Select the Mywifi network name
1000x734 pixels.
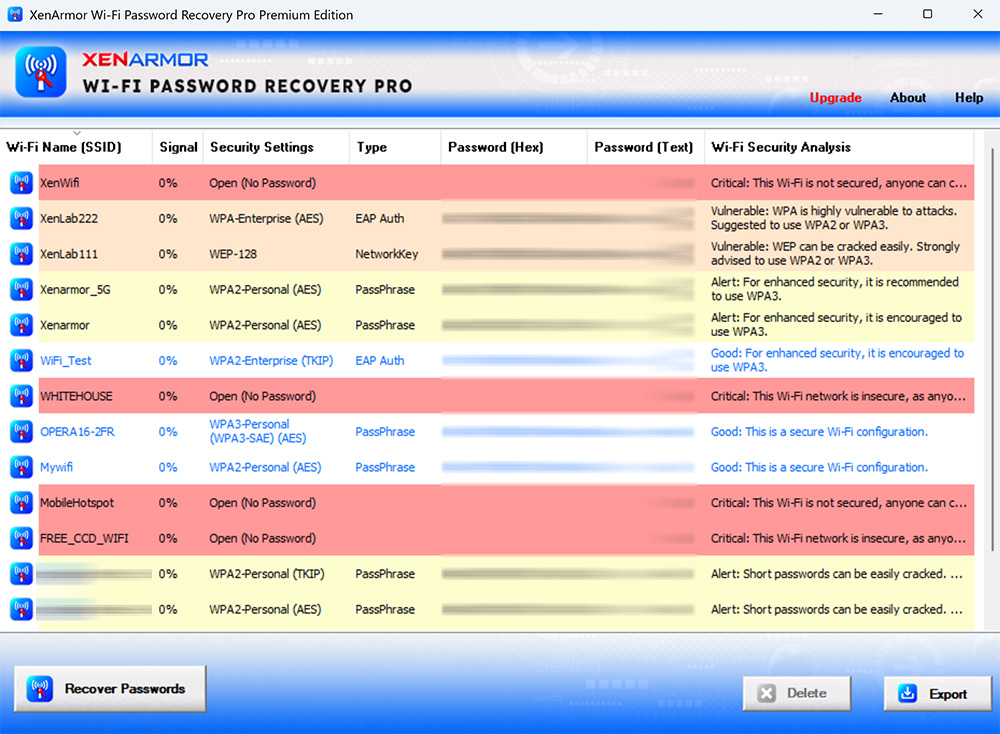pos(56,467)
